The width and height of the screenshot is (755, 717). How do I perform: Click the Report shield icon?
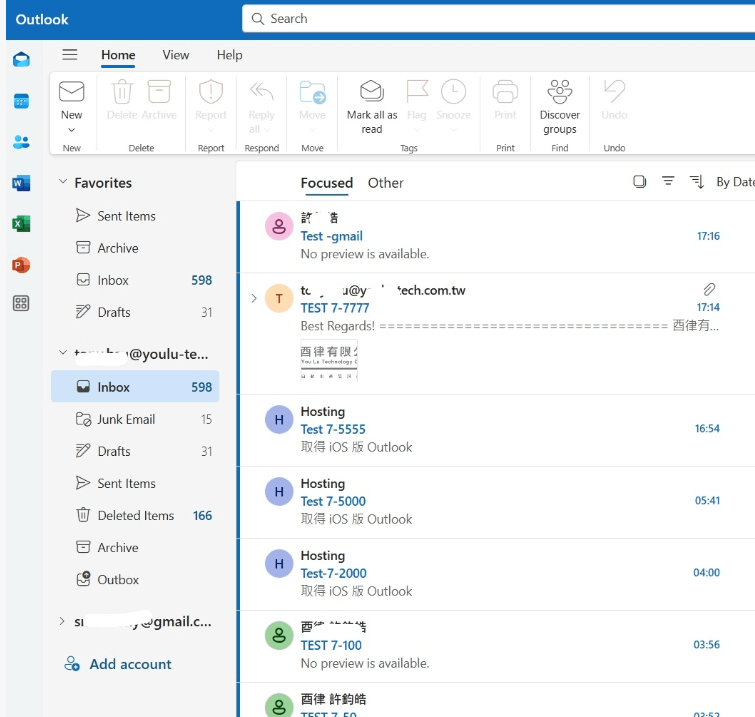coord(211,91)
